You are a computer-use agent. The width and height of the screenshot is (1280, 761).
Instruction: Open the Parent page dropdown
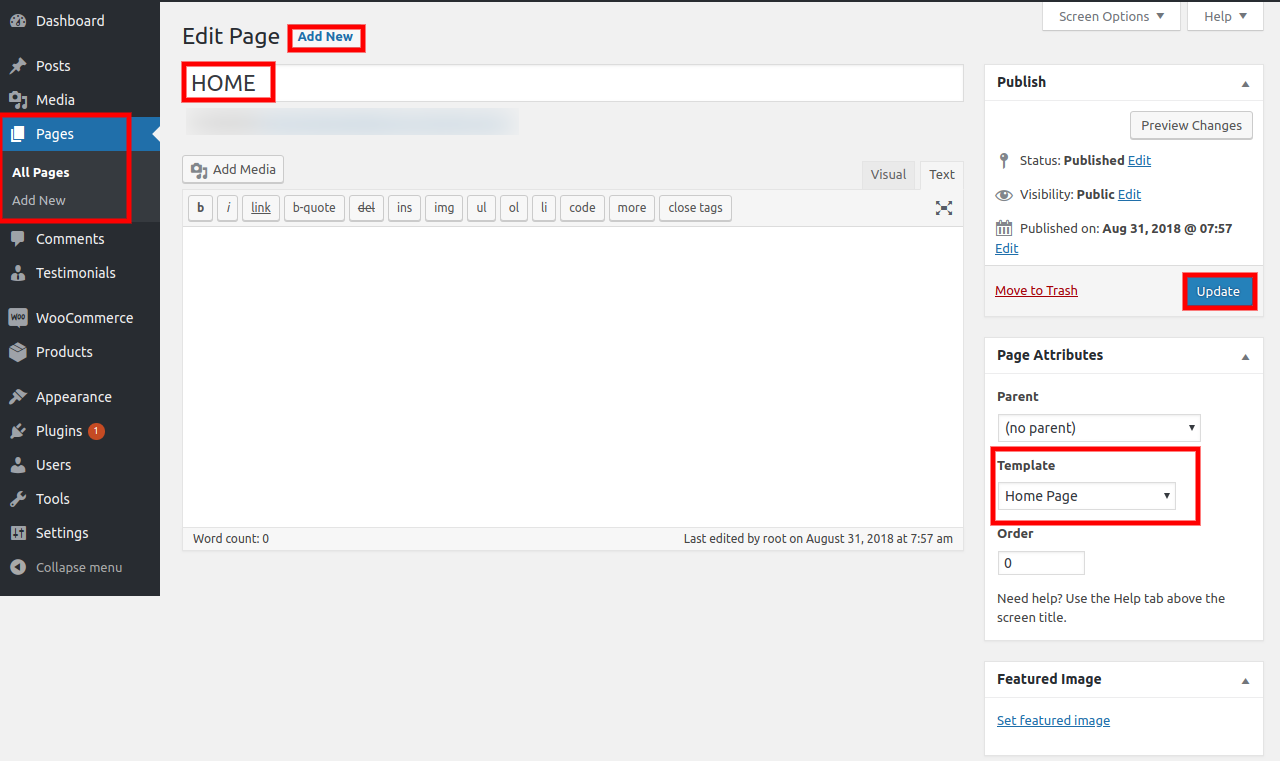[1099, 428]
